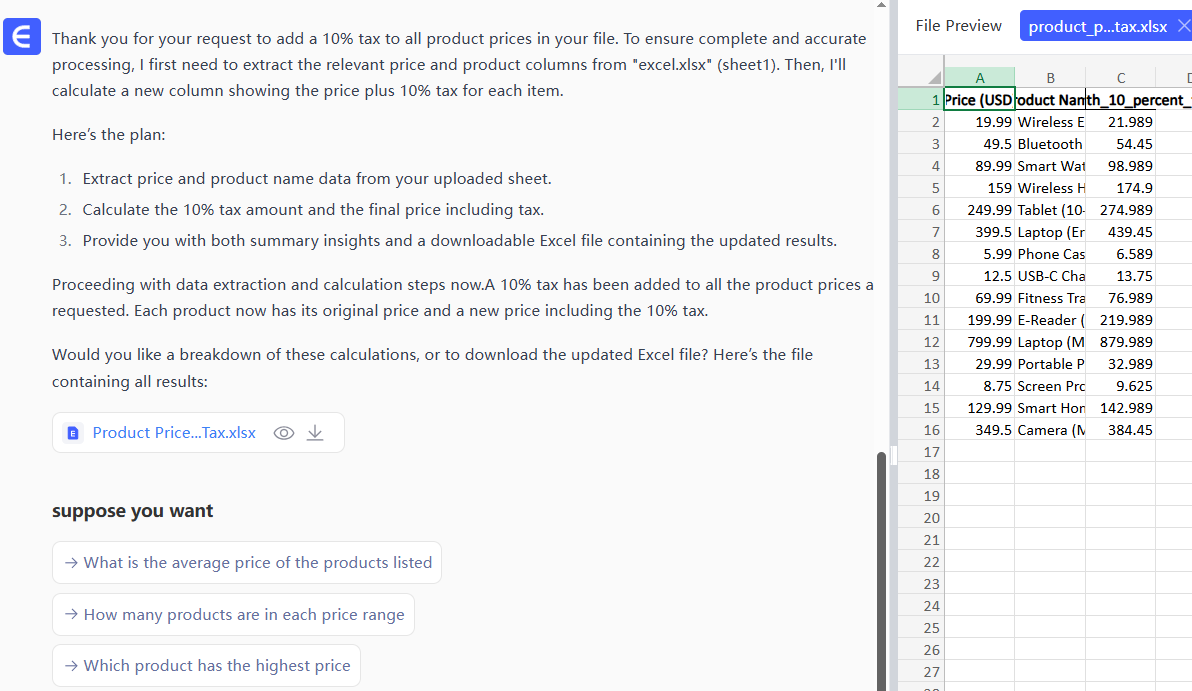The image size is (1192, 691).
Task: Close the product_p...tax.xlsx preview tab
Action: click(1184, 26)
